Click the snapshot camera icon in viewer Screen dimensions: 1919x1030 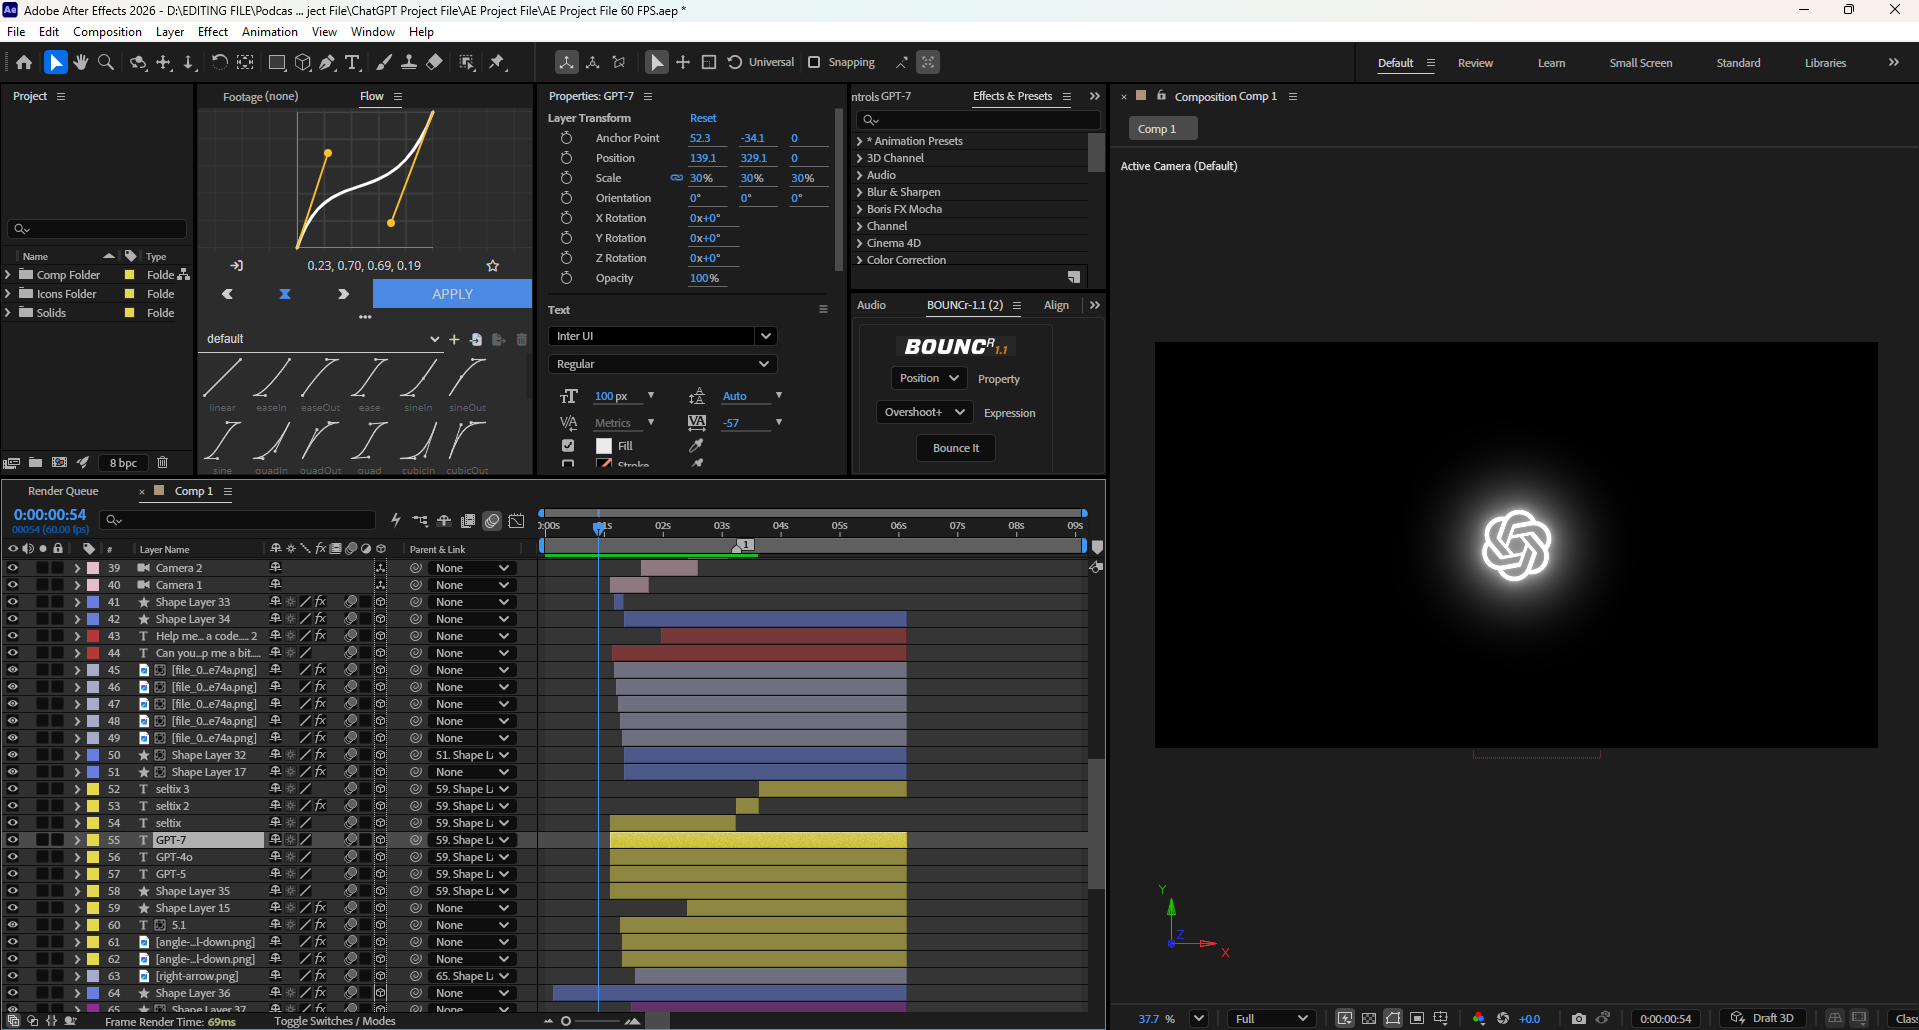[1579, 1018]
